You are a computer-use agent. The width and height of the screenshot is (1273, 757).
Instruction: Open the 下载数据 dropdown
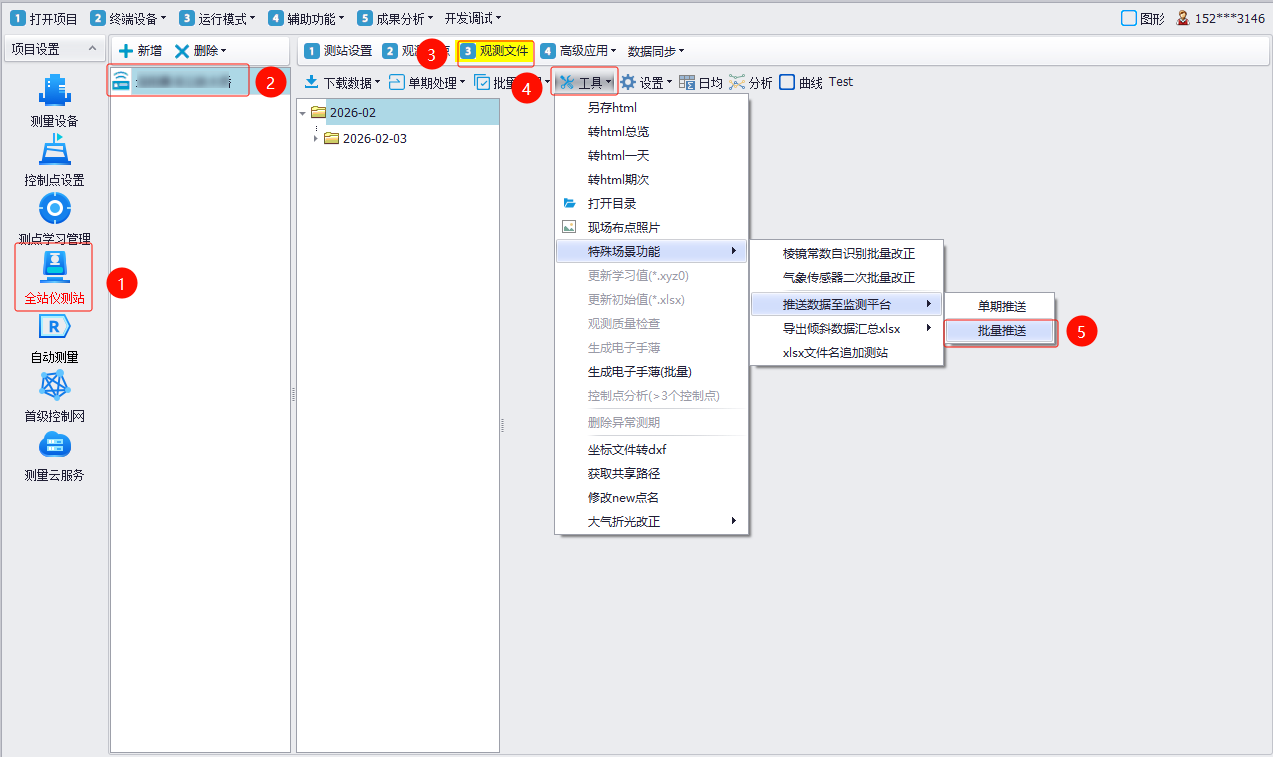(x=342, y=83)
